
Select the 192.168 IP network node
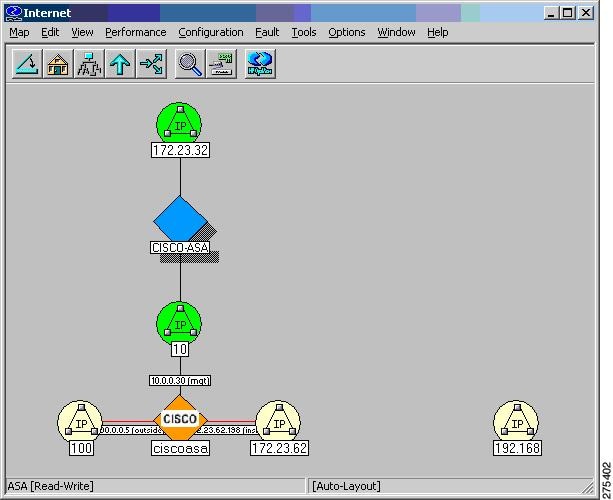click(516, 421)
